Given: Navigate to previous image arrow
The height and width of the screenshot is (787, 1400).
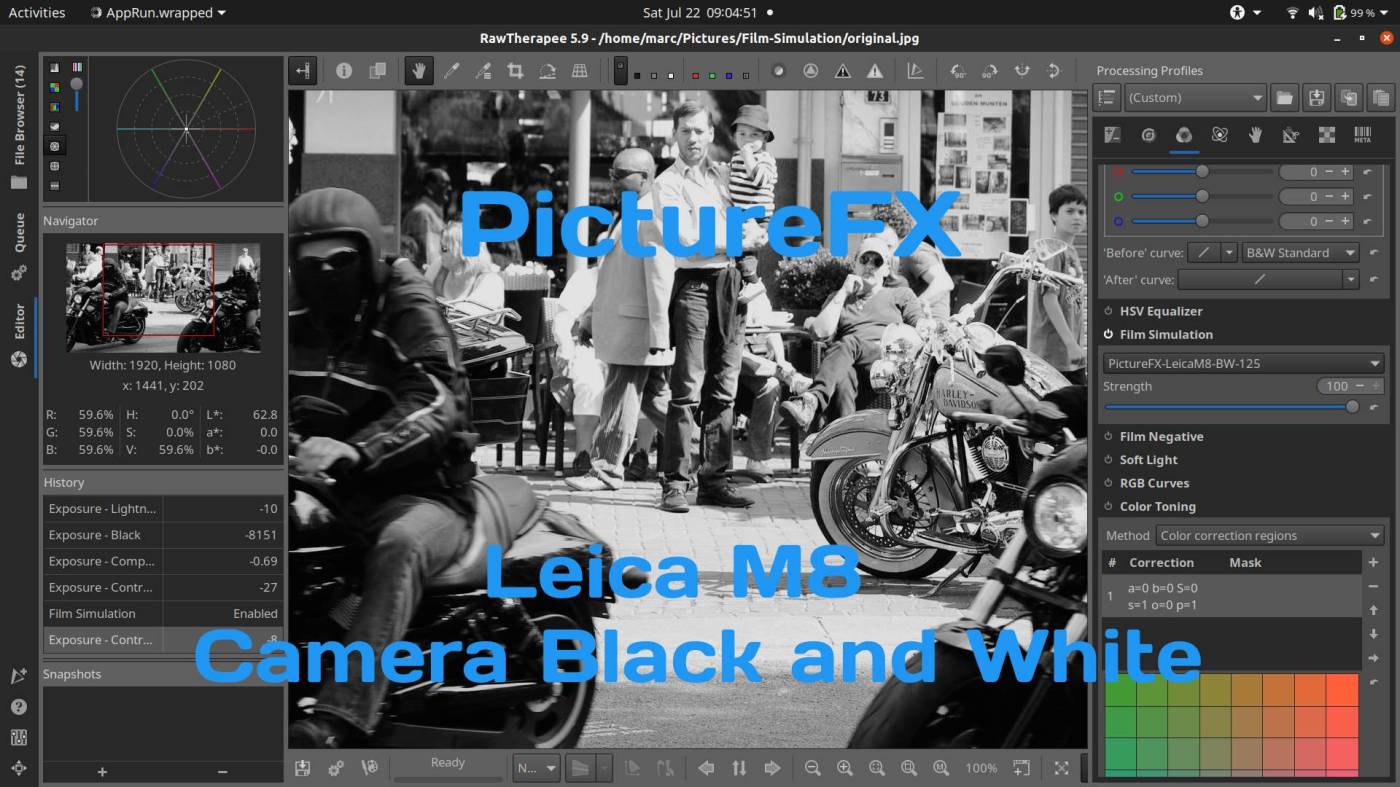Looking at the screenshot, I should (706, 768).
